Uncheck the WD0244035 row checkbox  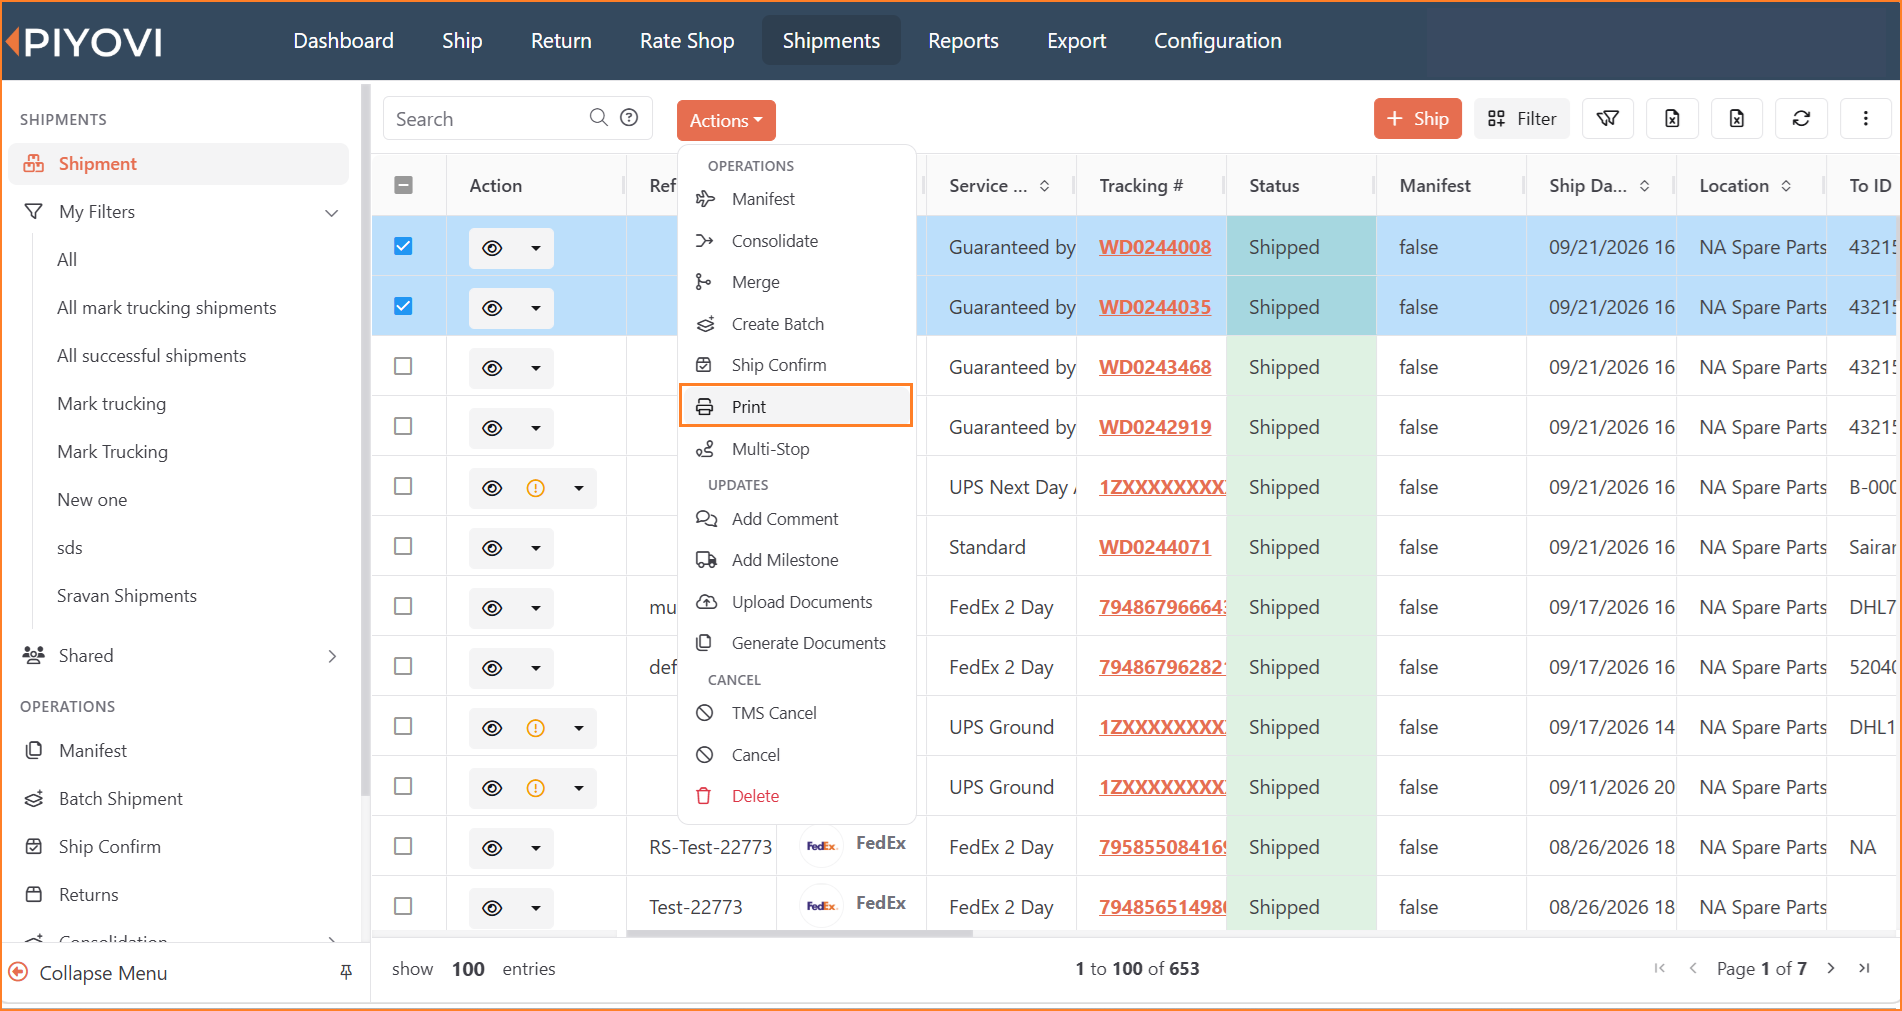(x=403, y=306)
